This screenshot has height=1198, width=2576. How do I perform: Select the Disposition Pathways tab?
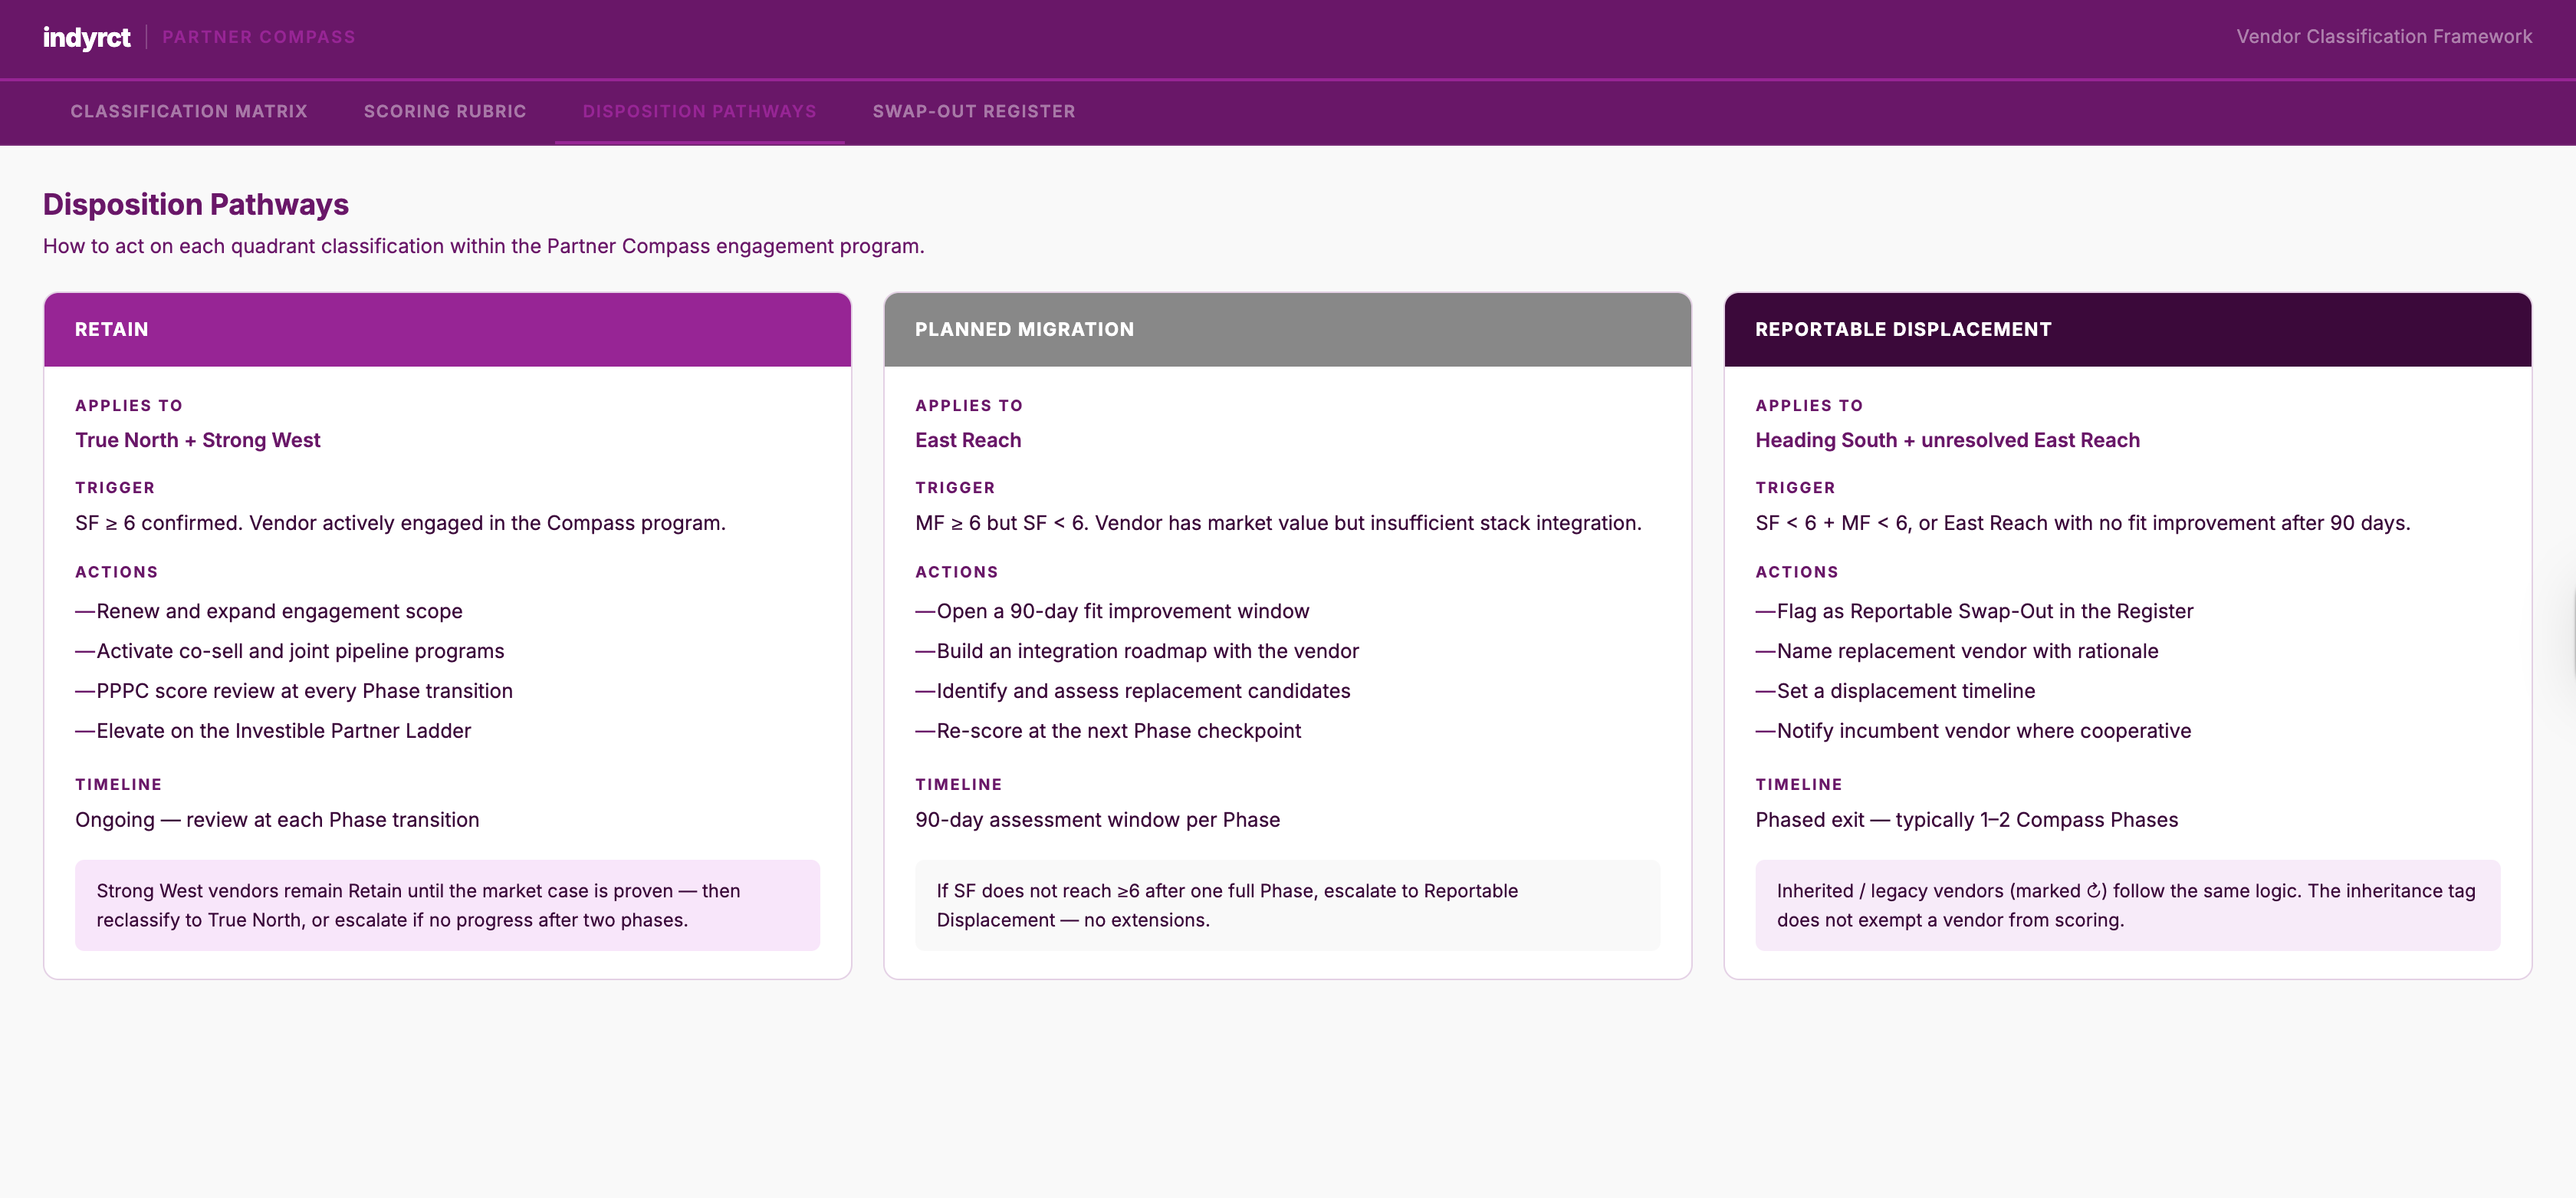700,111
